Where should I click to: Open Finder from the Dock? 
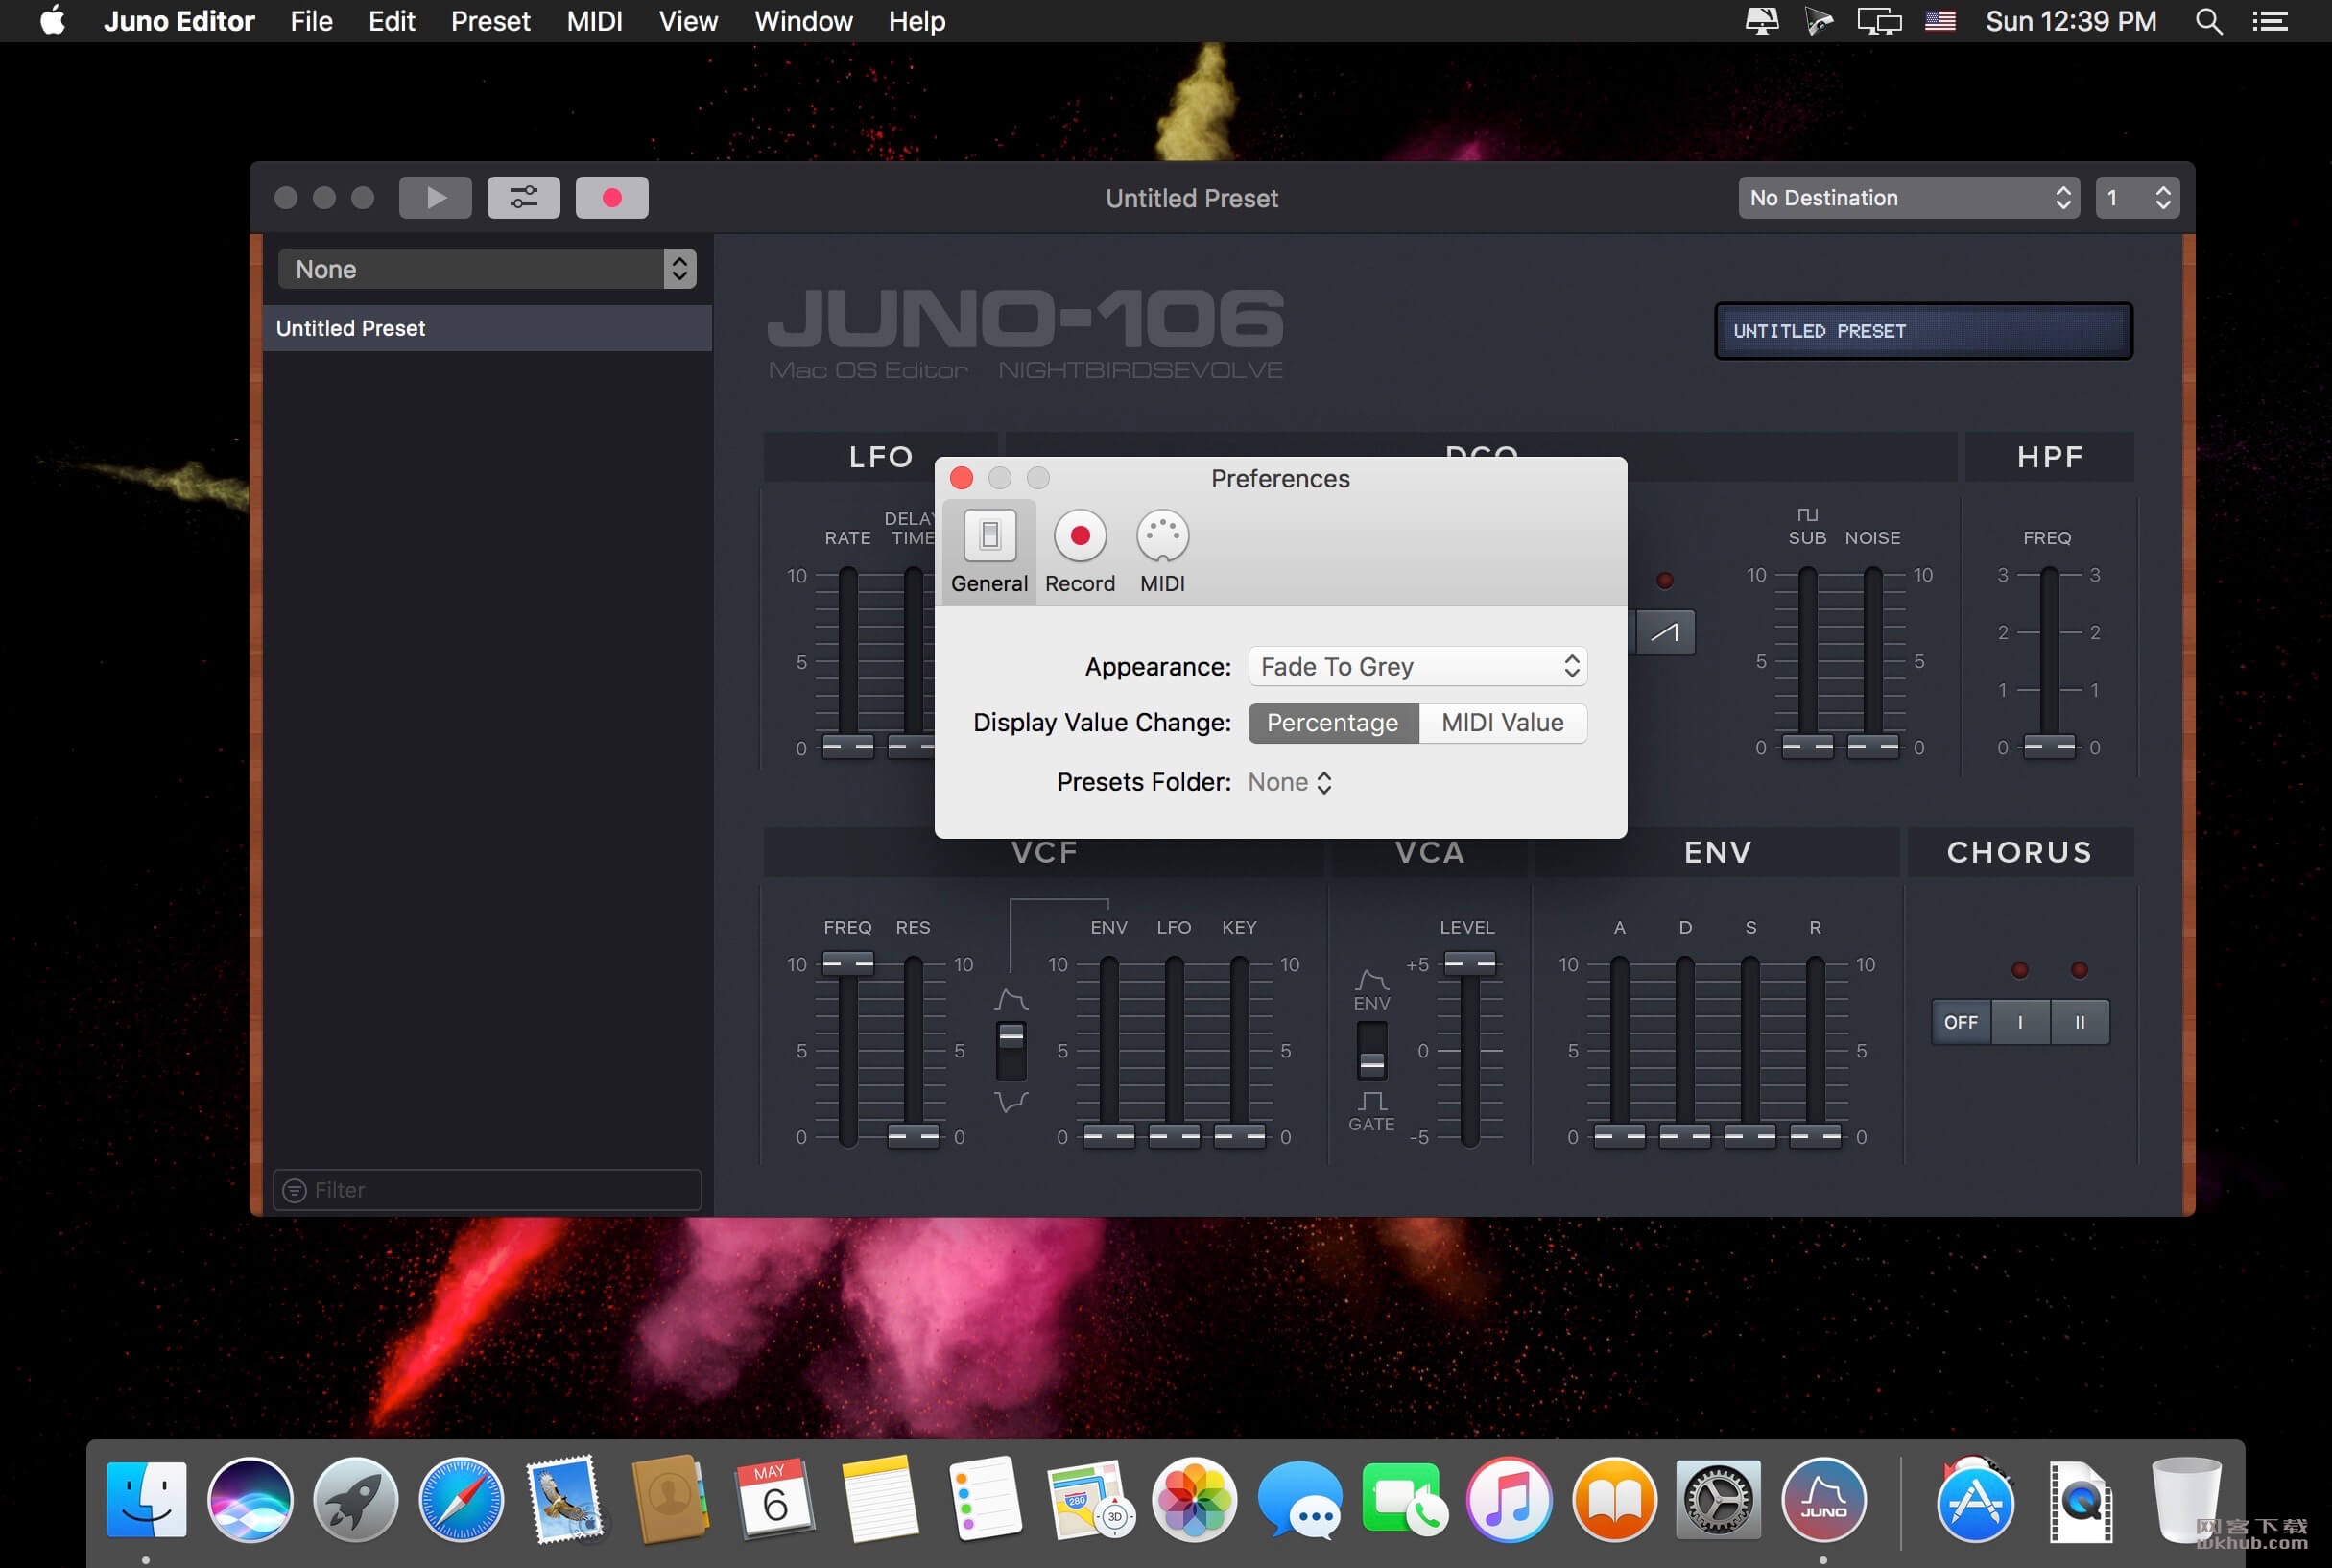pyautogui.click(x=146, y=1499)
